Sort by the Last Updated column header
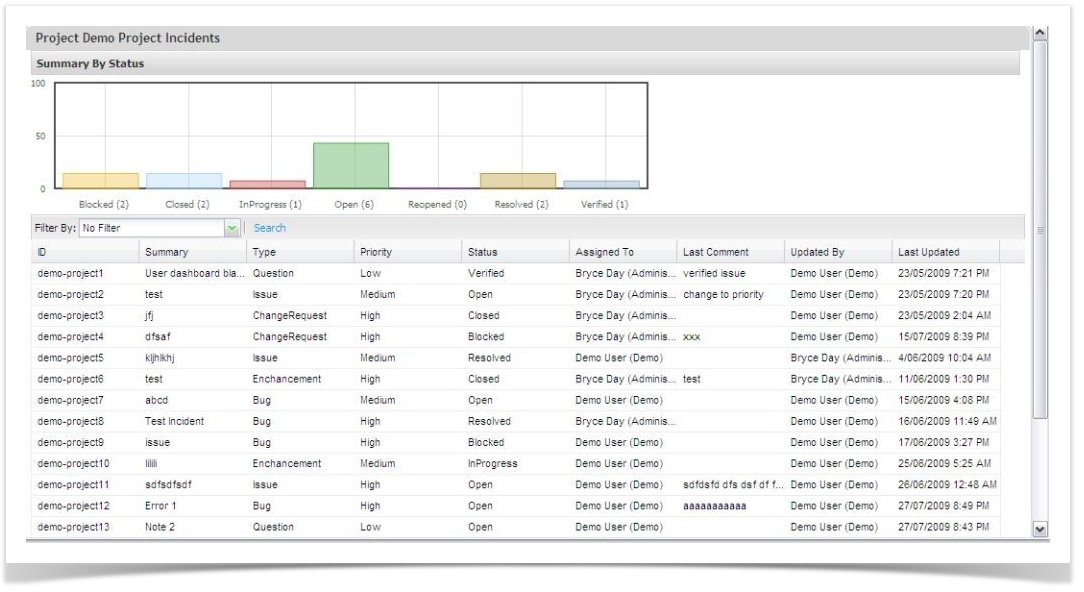 pos(928,252)
